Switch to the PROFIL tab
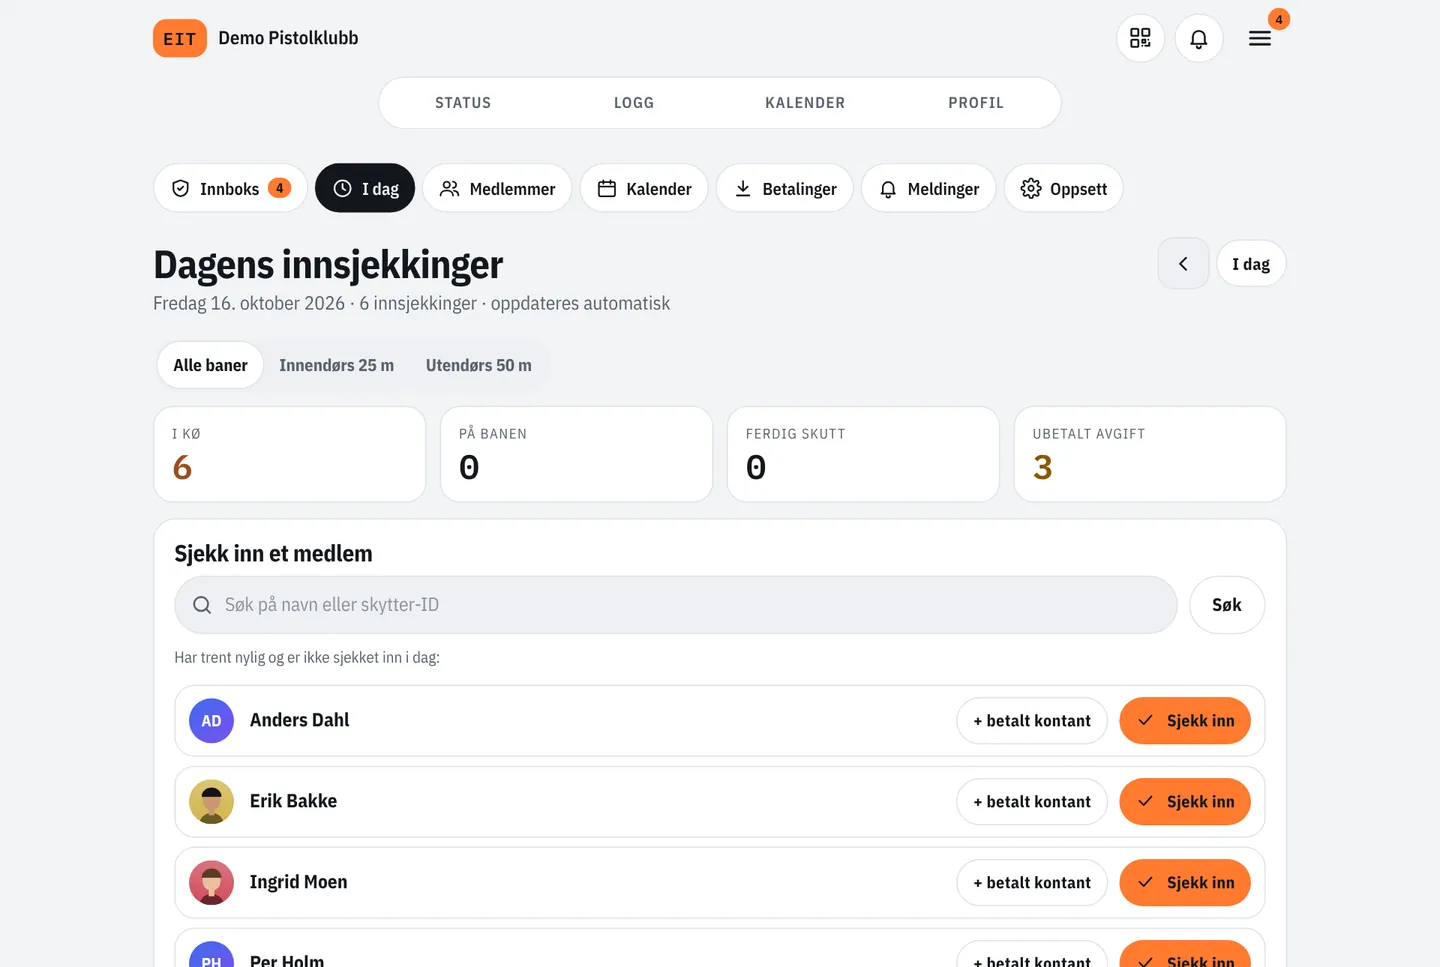The height and width of the screenshot is (967, 1440). tap(976, 103)
